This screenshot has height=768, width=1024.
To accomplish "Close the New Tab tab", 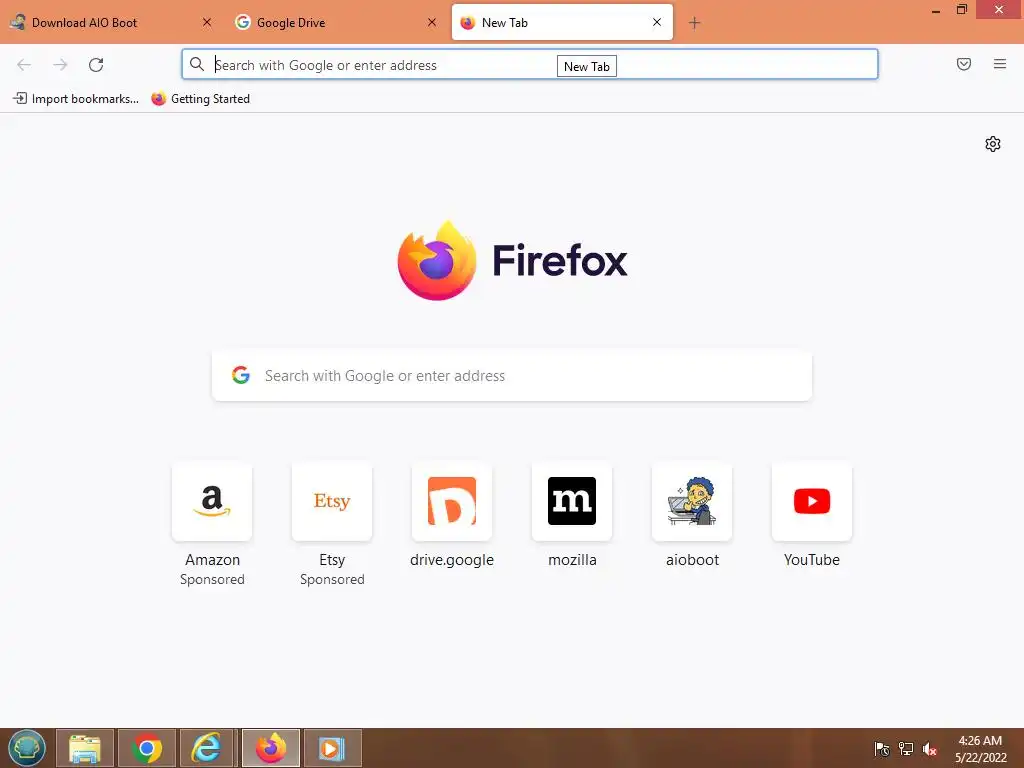I will (x=657, y=22).
